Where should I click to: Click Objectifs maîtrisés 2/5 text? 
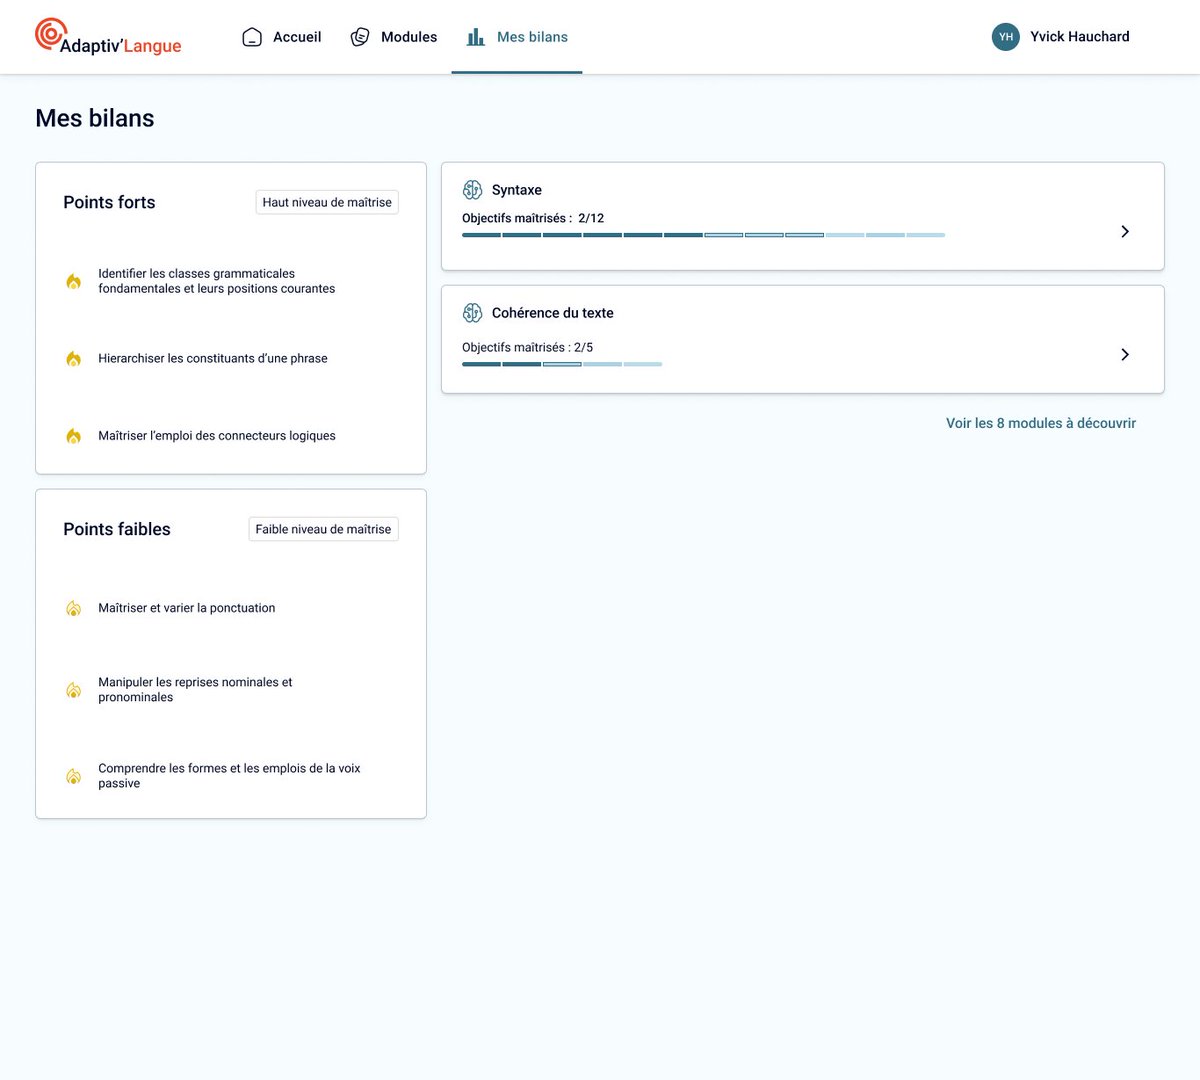tap(527, 347)
